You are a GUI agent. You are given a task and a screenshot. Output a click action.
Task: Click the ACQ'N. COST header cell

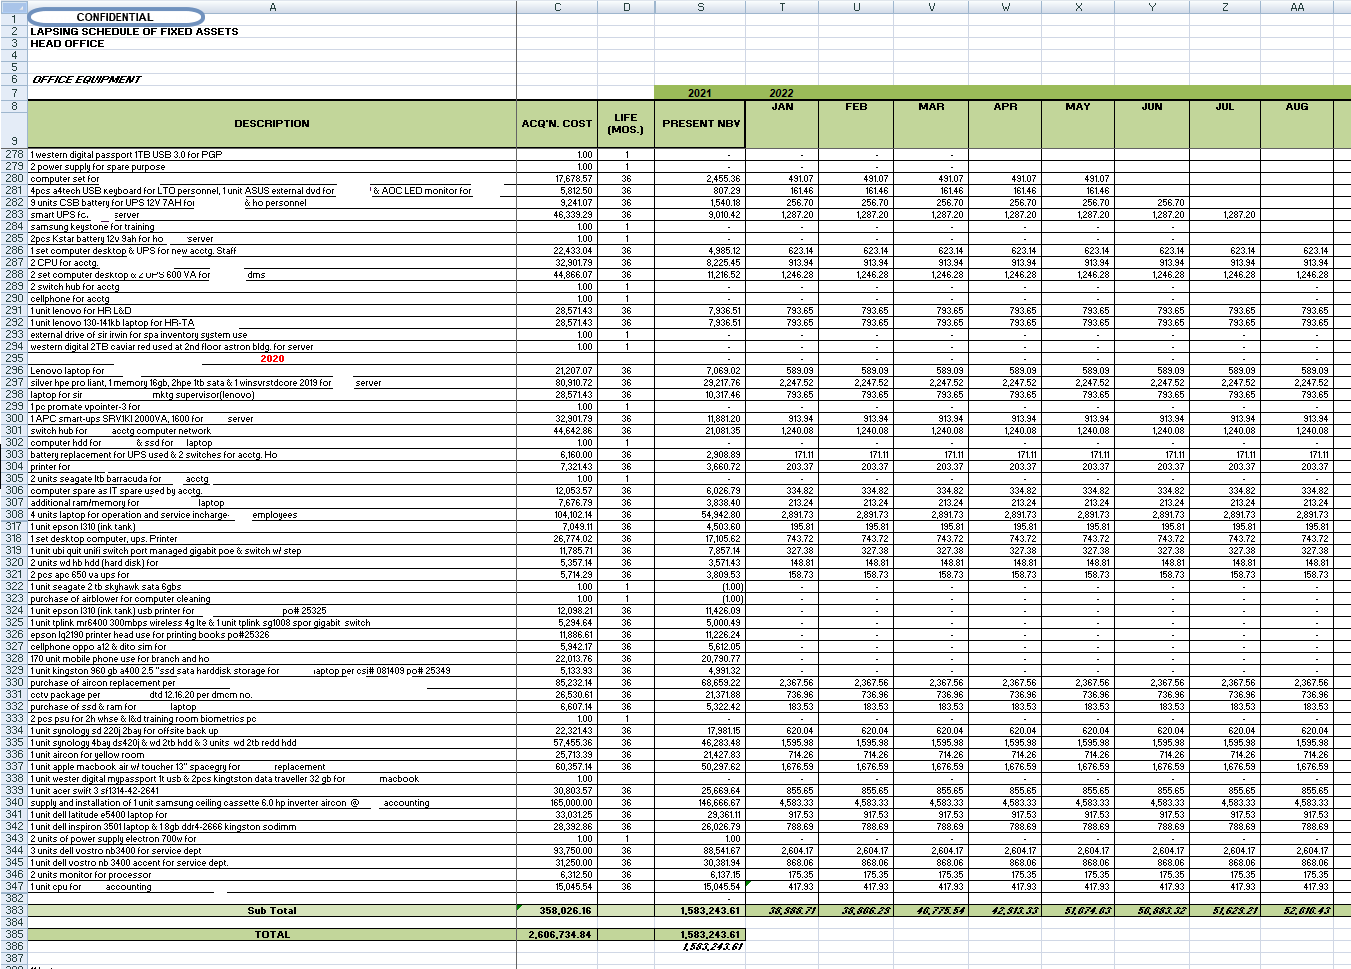[557, 124]
